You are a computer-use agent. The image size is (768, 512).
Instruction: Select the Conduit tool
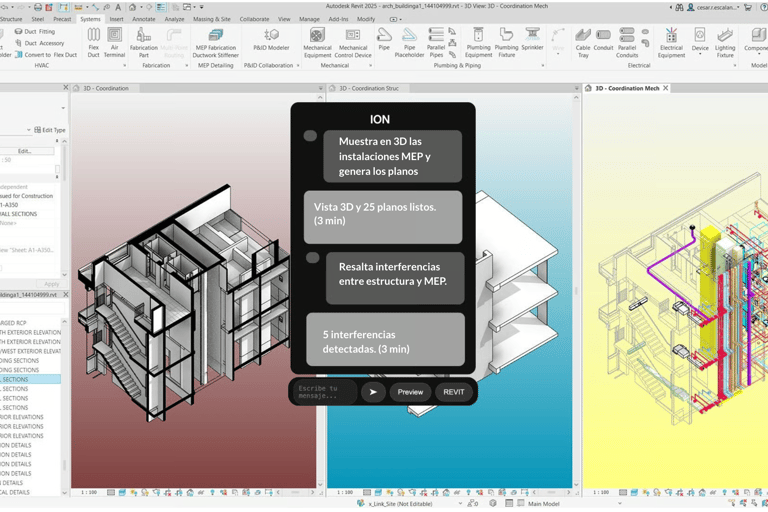pyautogui.click(x=603, y=39)
